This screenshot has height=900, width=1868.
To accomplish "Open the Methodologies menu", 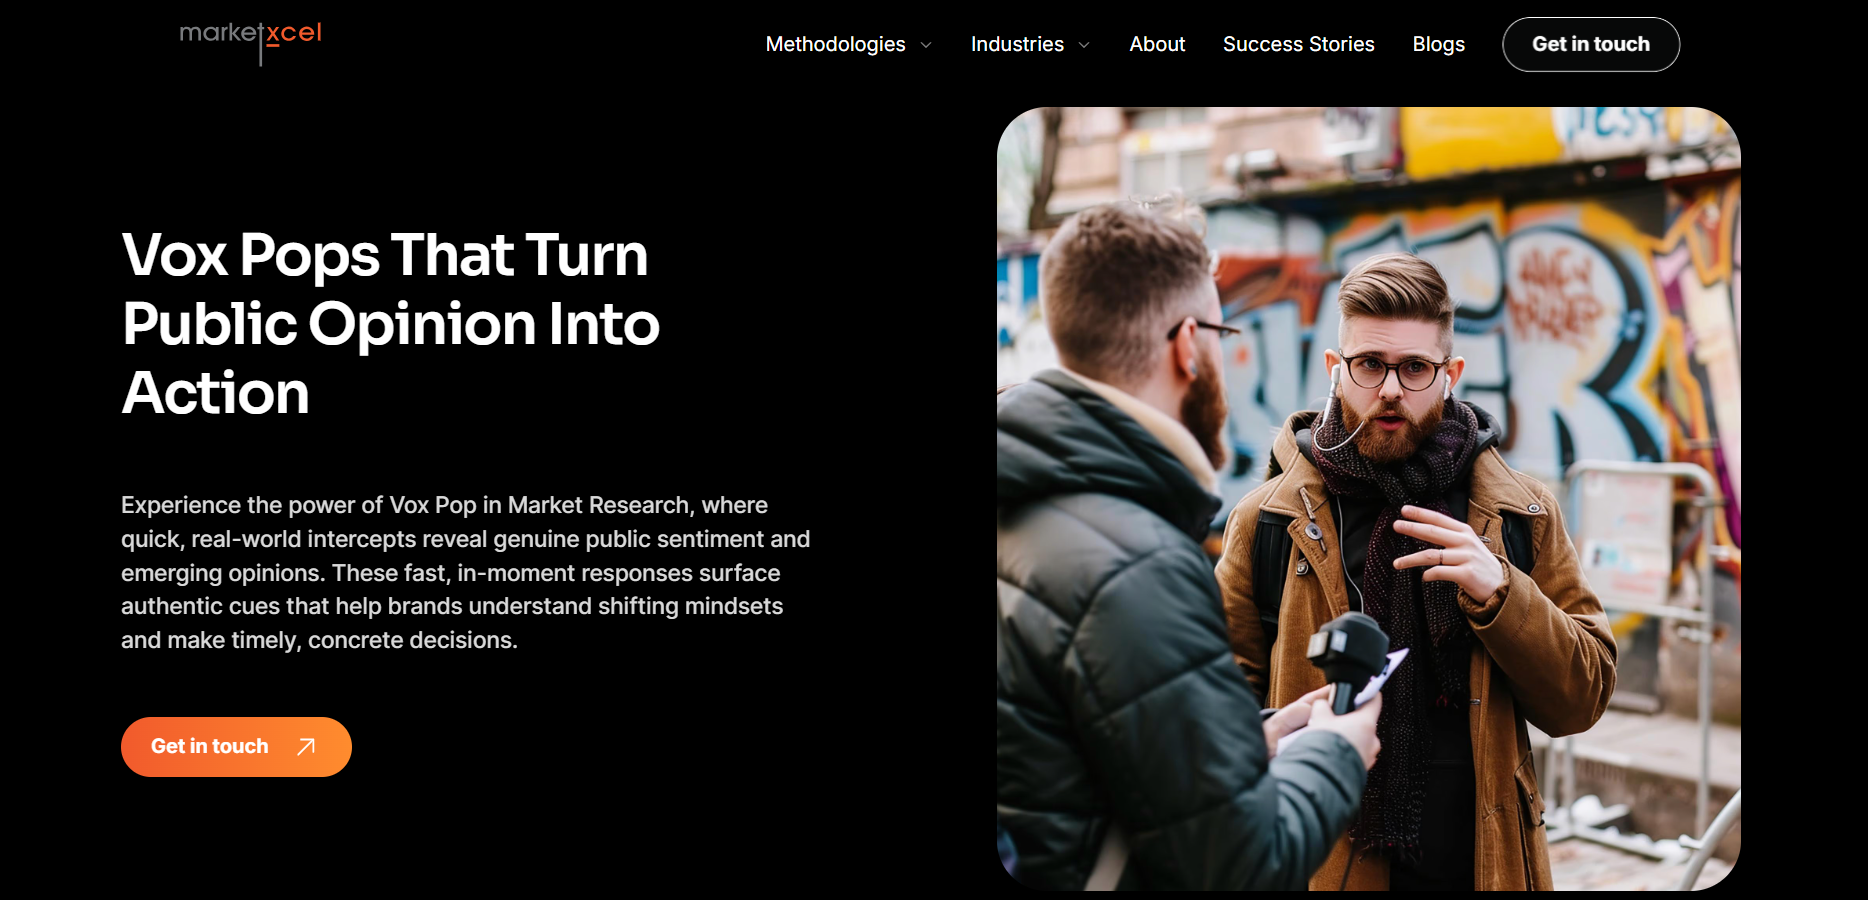I will point(835,44).
